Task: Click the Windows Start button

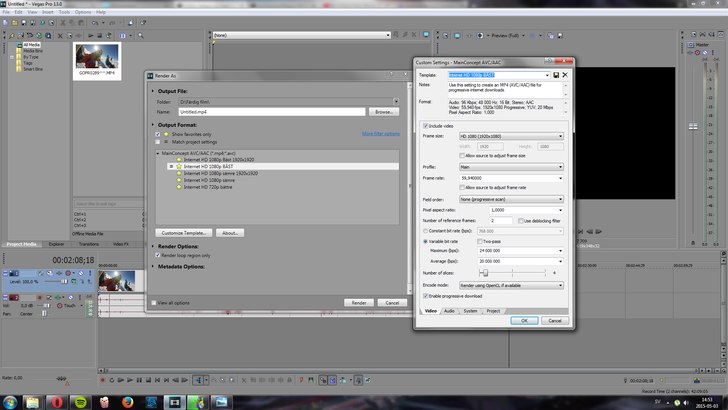Action: click(11, 401)
